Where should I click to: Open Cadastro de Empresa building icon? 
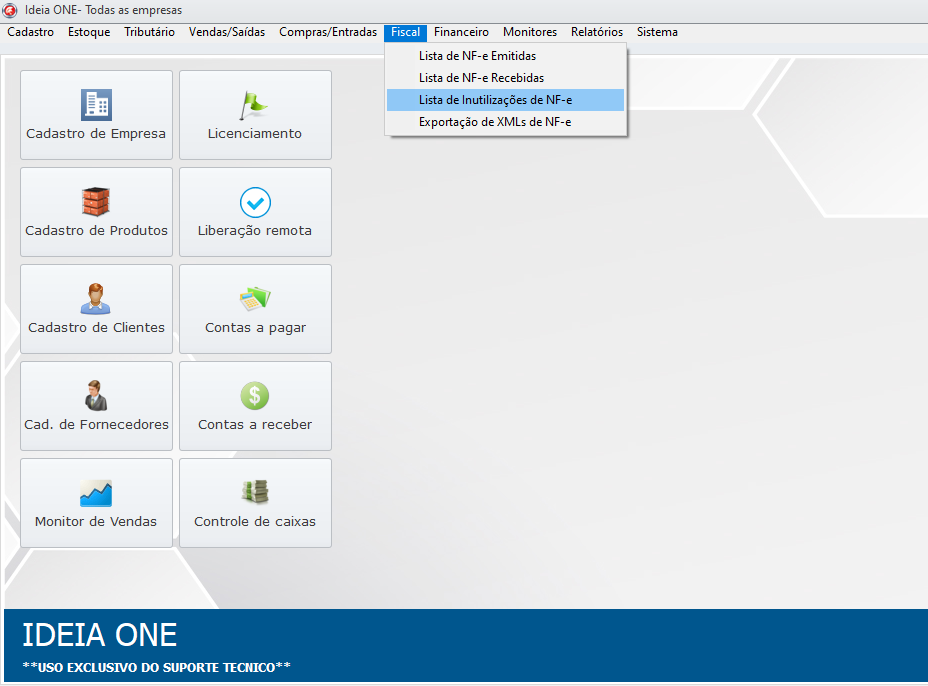pyautogui.click(x=96, y=105)
